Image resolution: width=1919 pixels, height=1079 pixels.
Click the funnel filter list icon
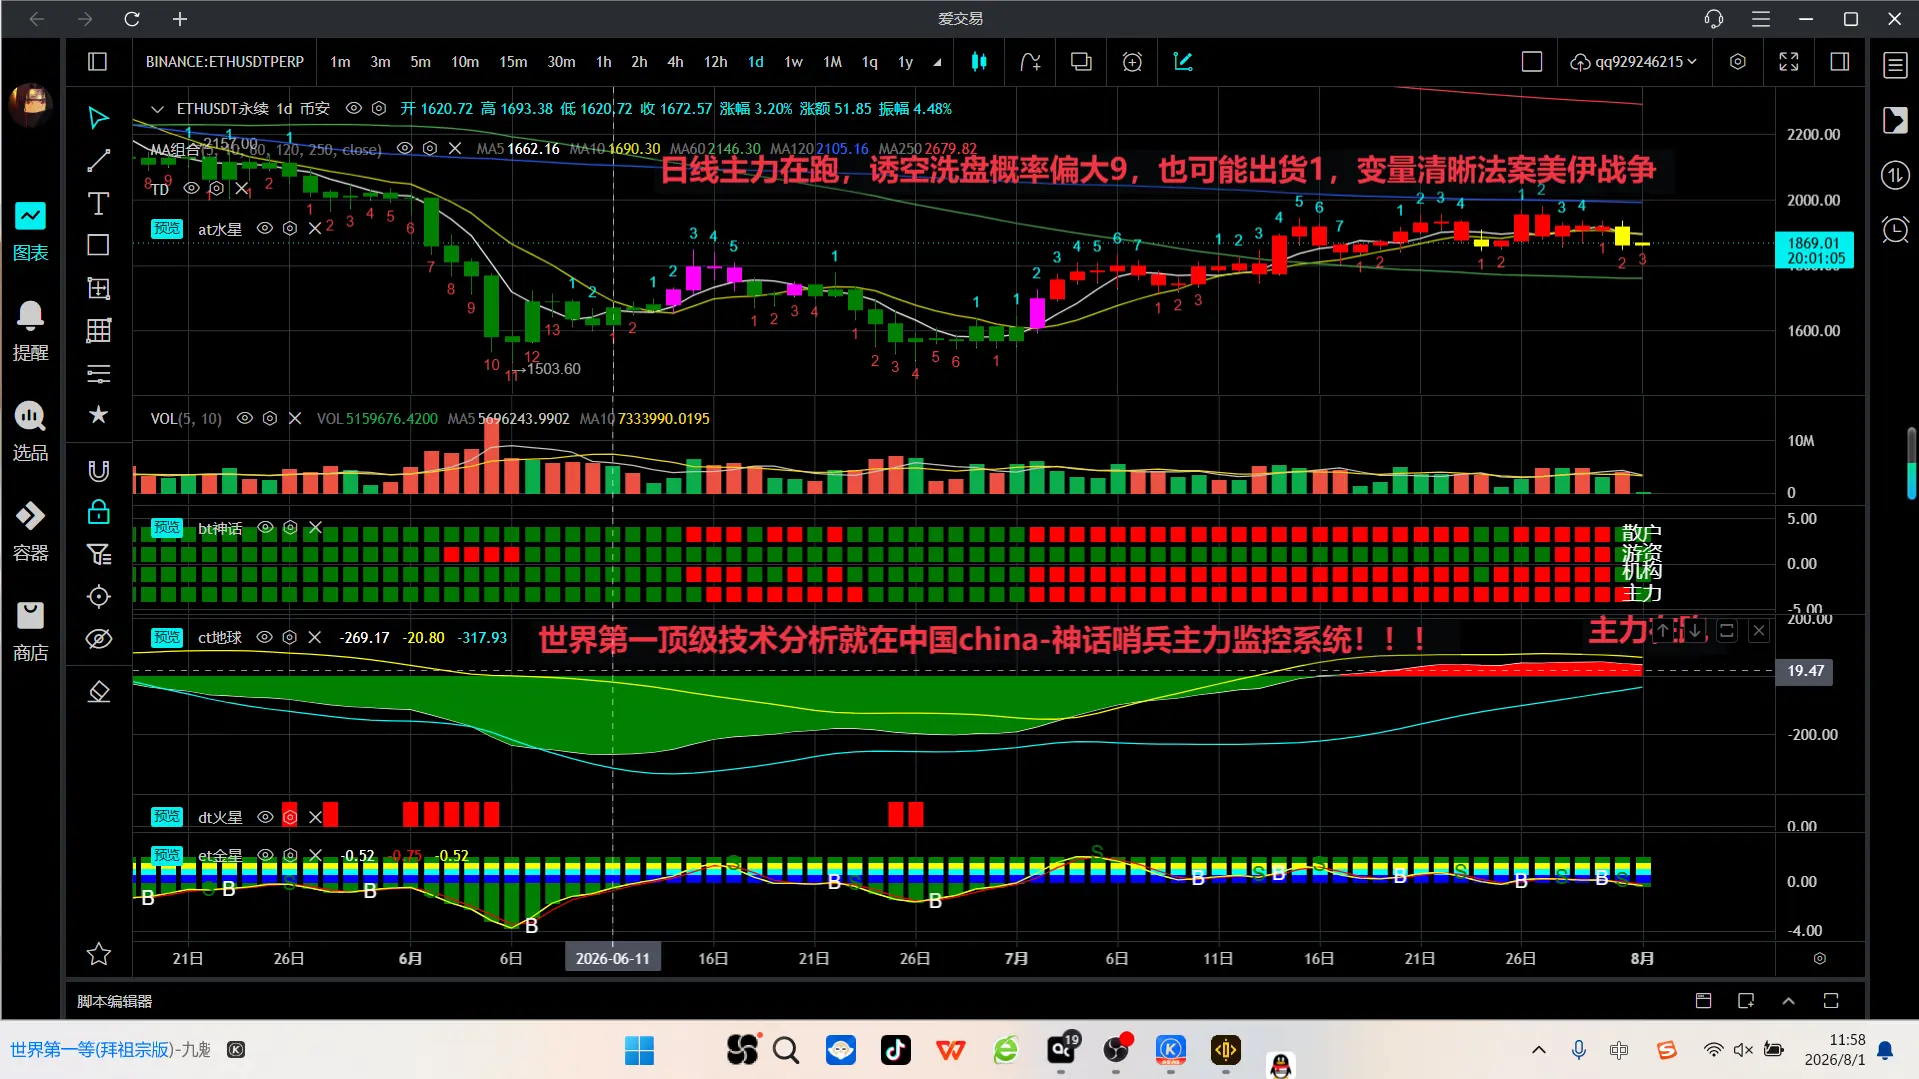coord(98,554)
